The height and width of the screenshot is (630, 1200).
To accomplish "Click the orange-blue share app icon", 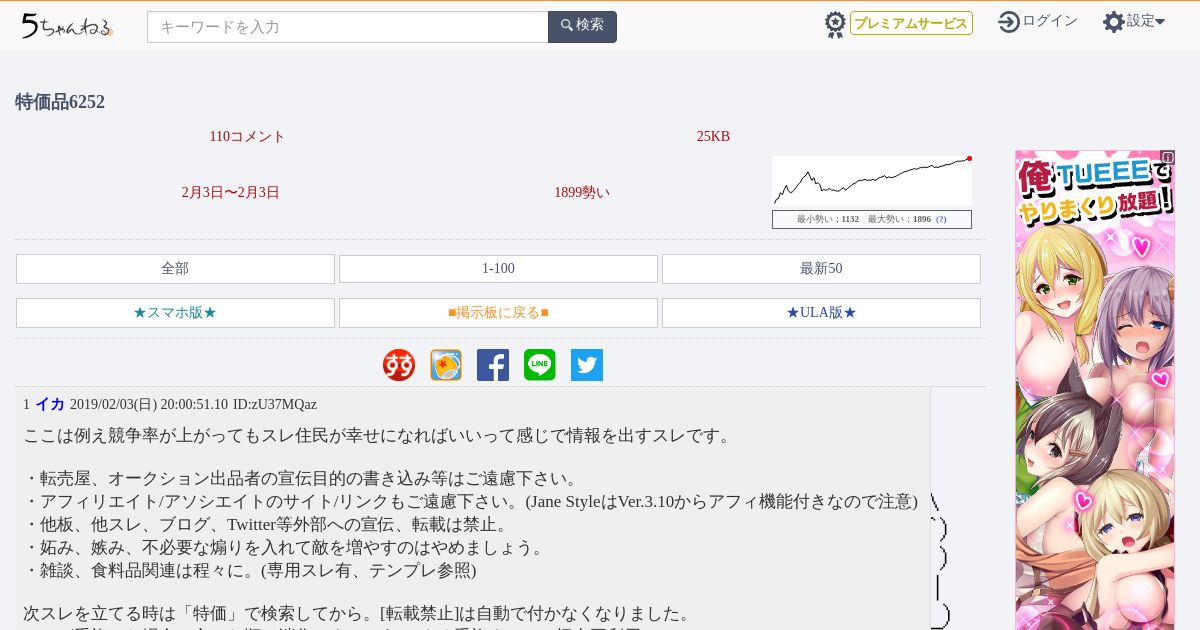I will pyautogui.click(x=446, y=365).
